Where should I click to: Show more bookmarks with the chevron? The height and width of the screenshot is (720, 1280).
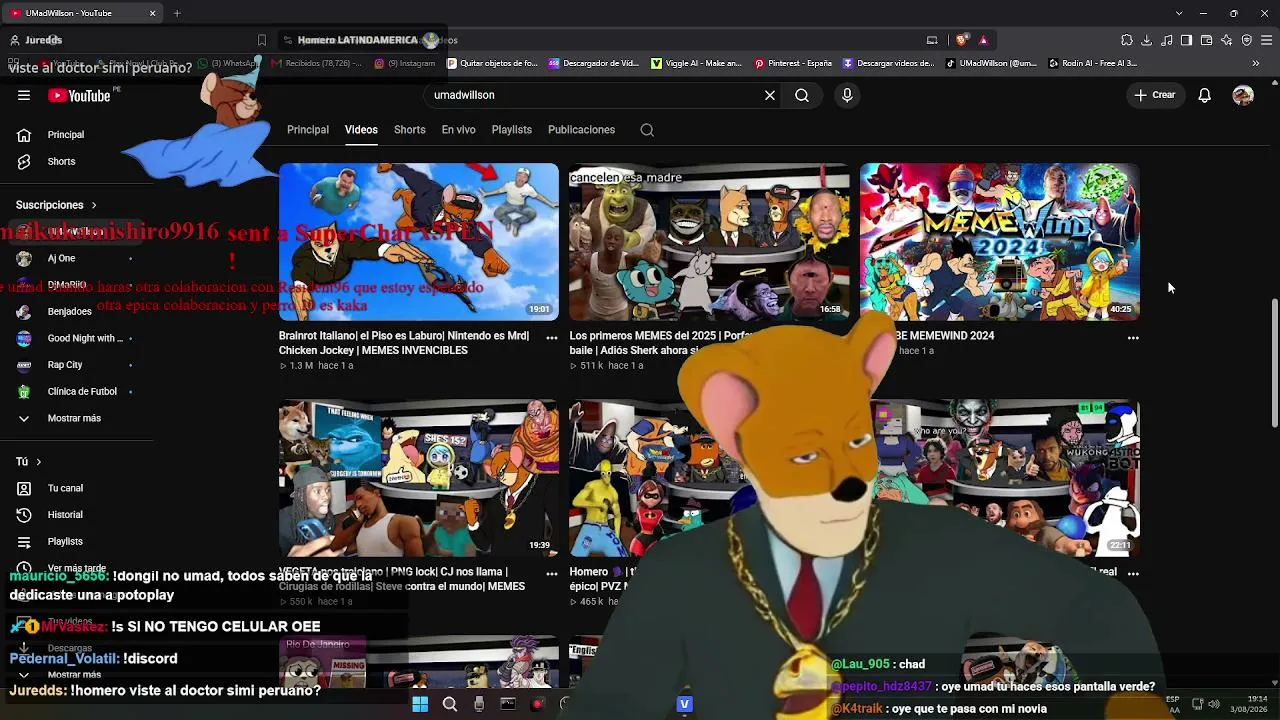click(1256, 63)
